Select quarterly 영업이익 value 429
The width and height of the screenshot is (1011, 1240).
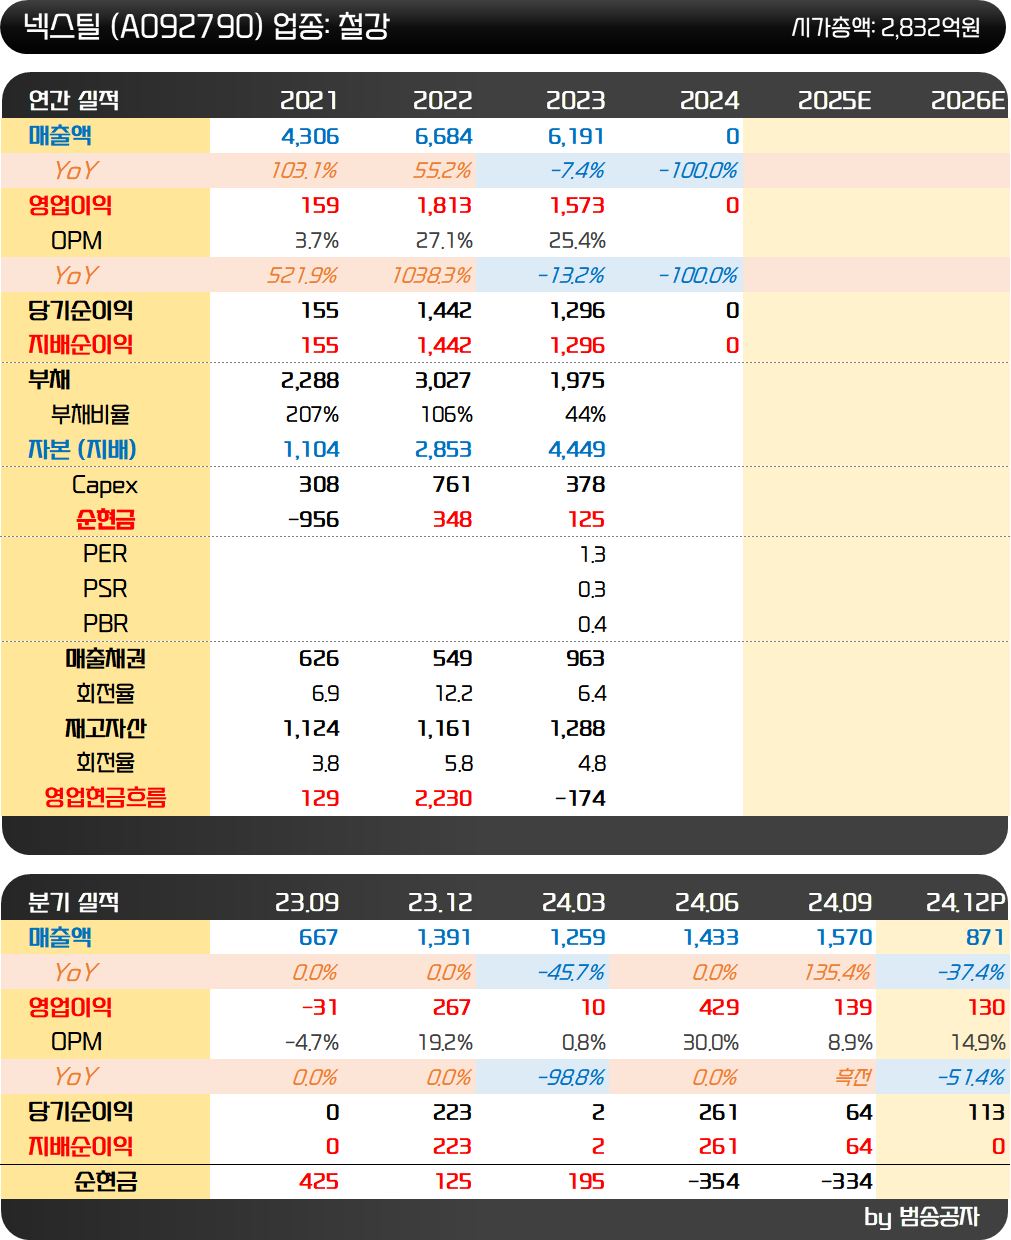(x=719, y=1008)
